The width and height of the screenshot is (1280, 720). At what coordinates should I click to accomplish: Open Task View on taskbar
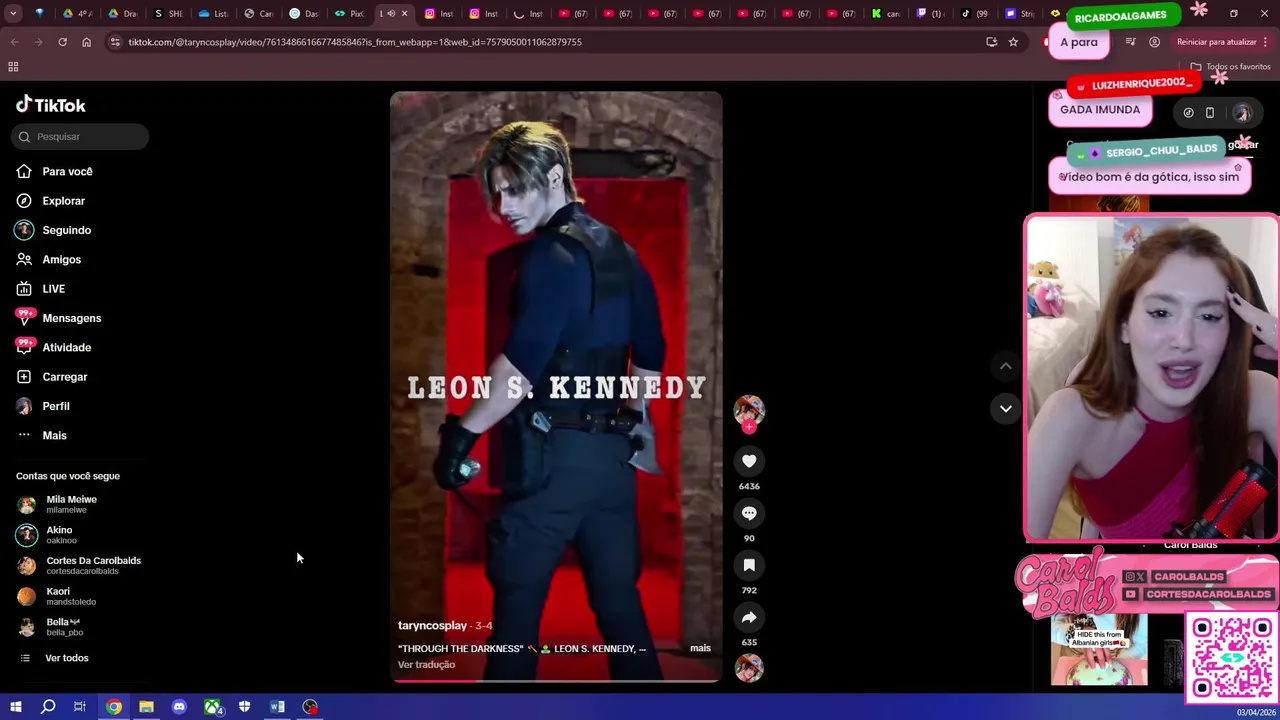[x=80, y=707]
